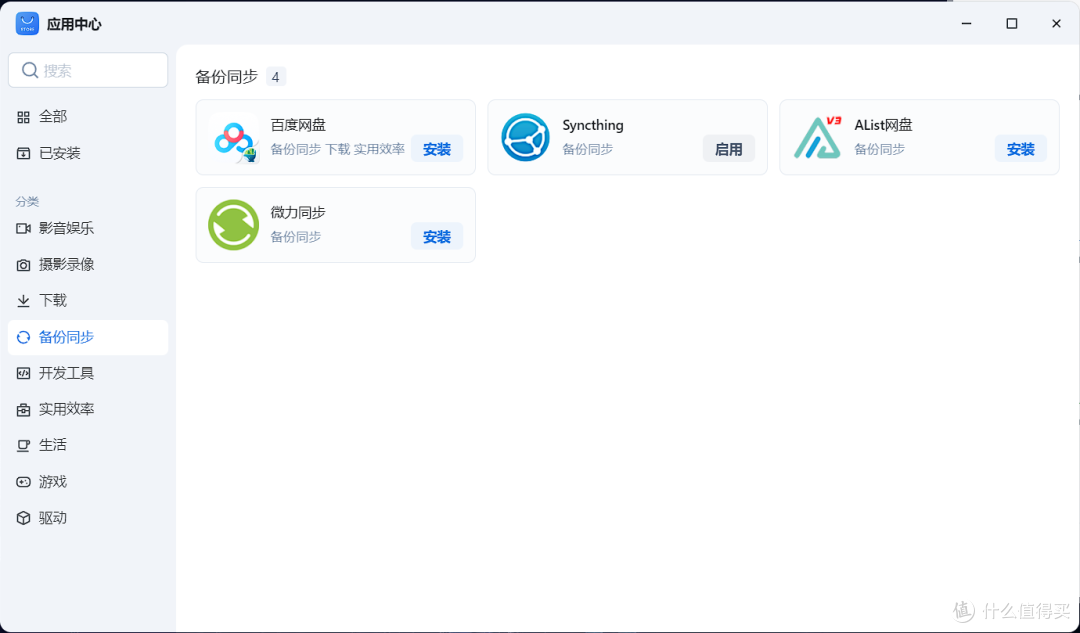This screenshot has height=633, width=1080.
Task: Click the 全部 grid icon
Action: [x=23, y=117]
